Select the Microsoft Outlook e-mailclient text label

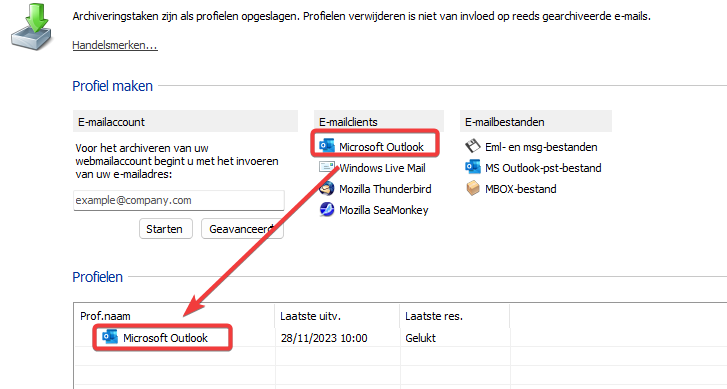pos(382,147)
